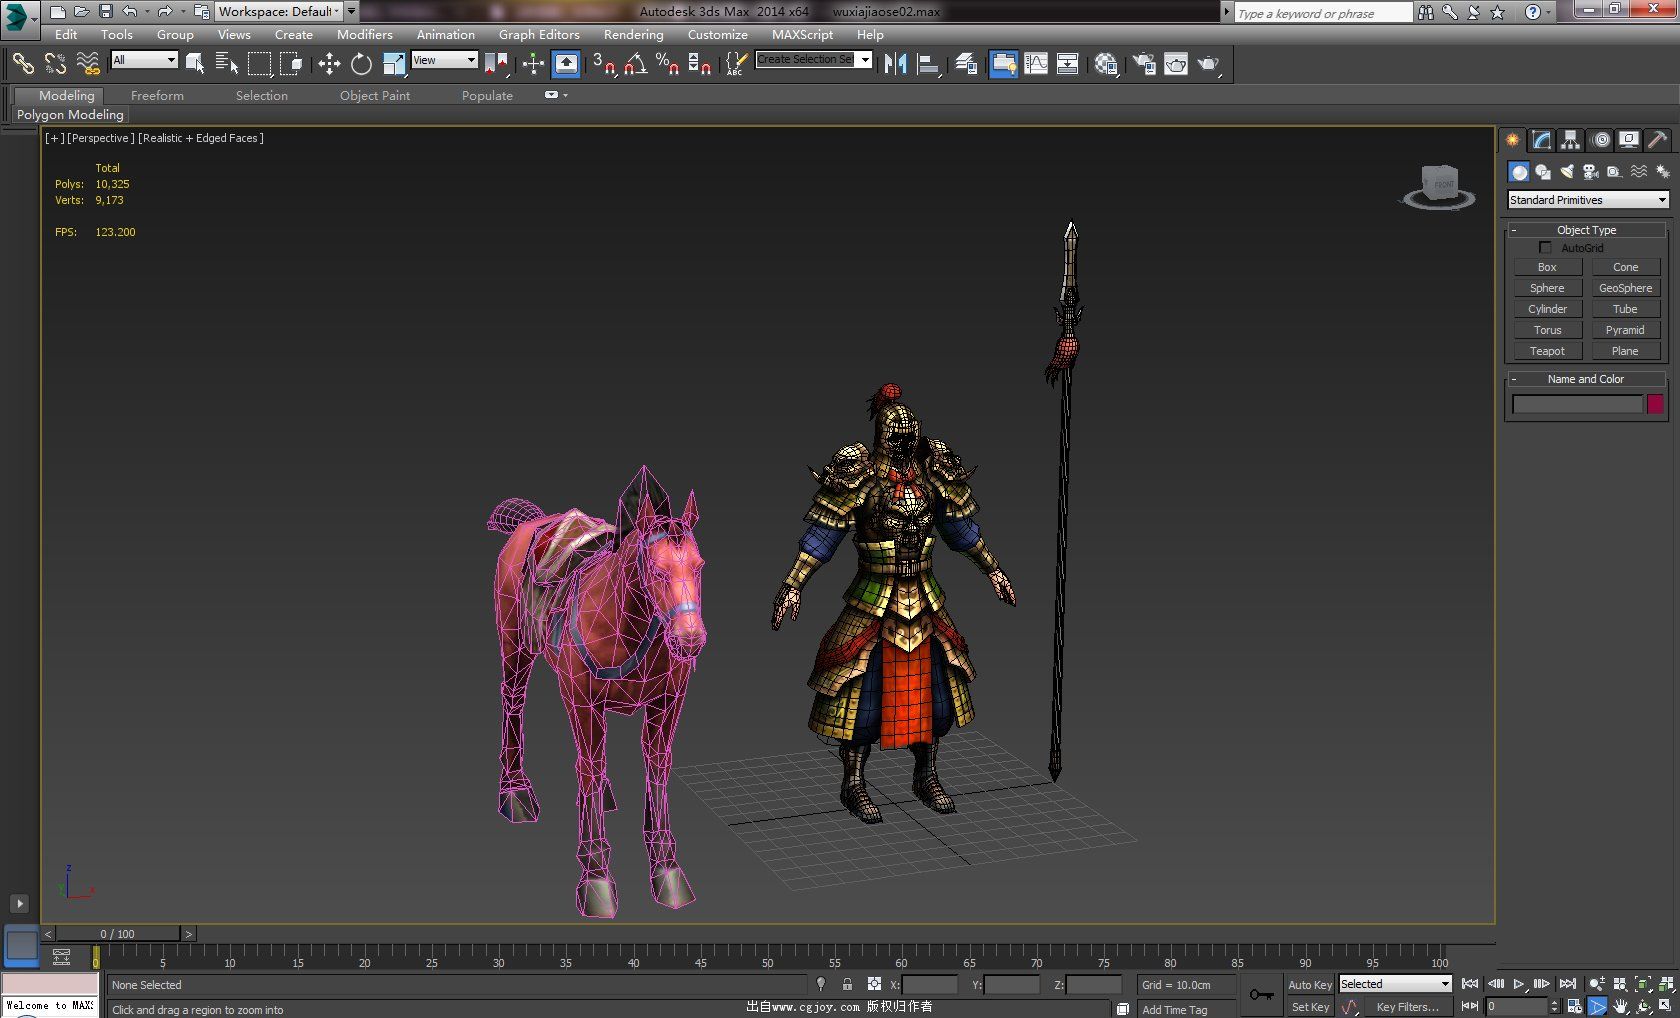
Task: Open the MAXScript menu
Action: click(802, 34)
